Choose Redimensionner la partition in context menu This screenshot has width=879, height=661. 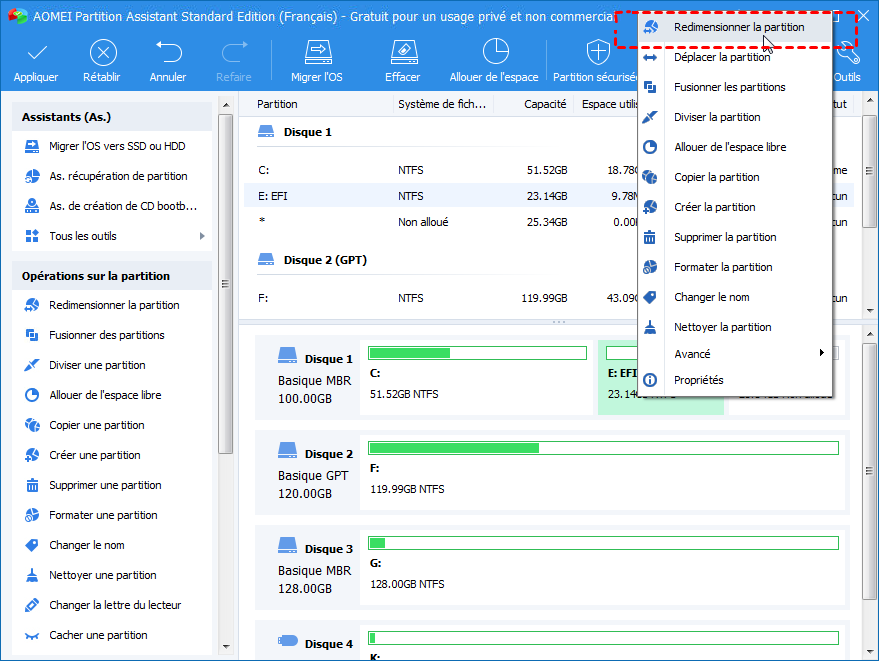pos(734,27)
